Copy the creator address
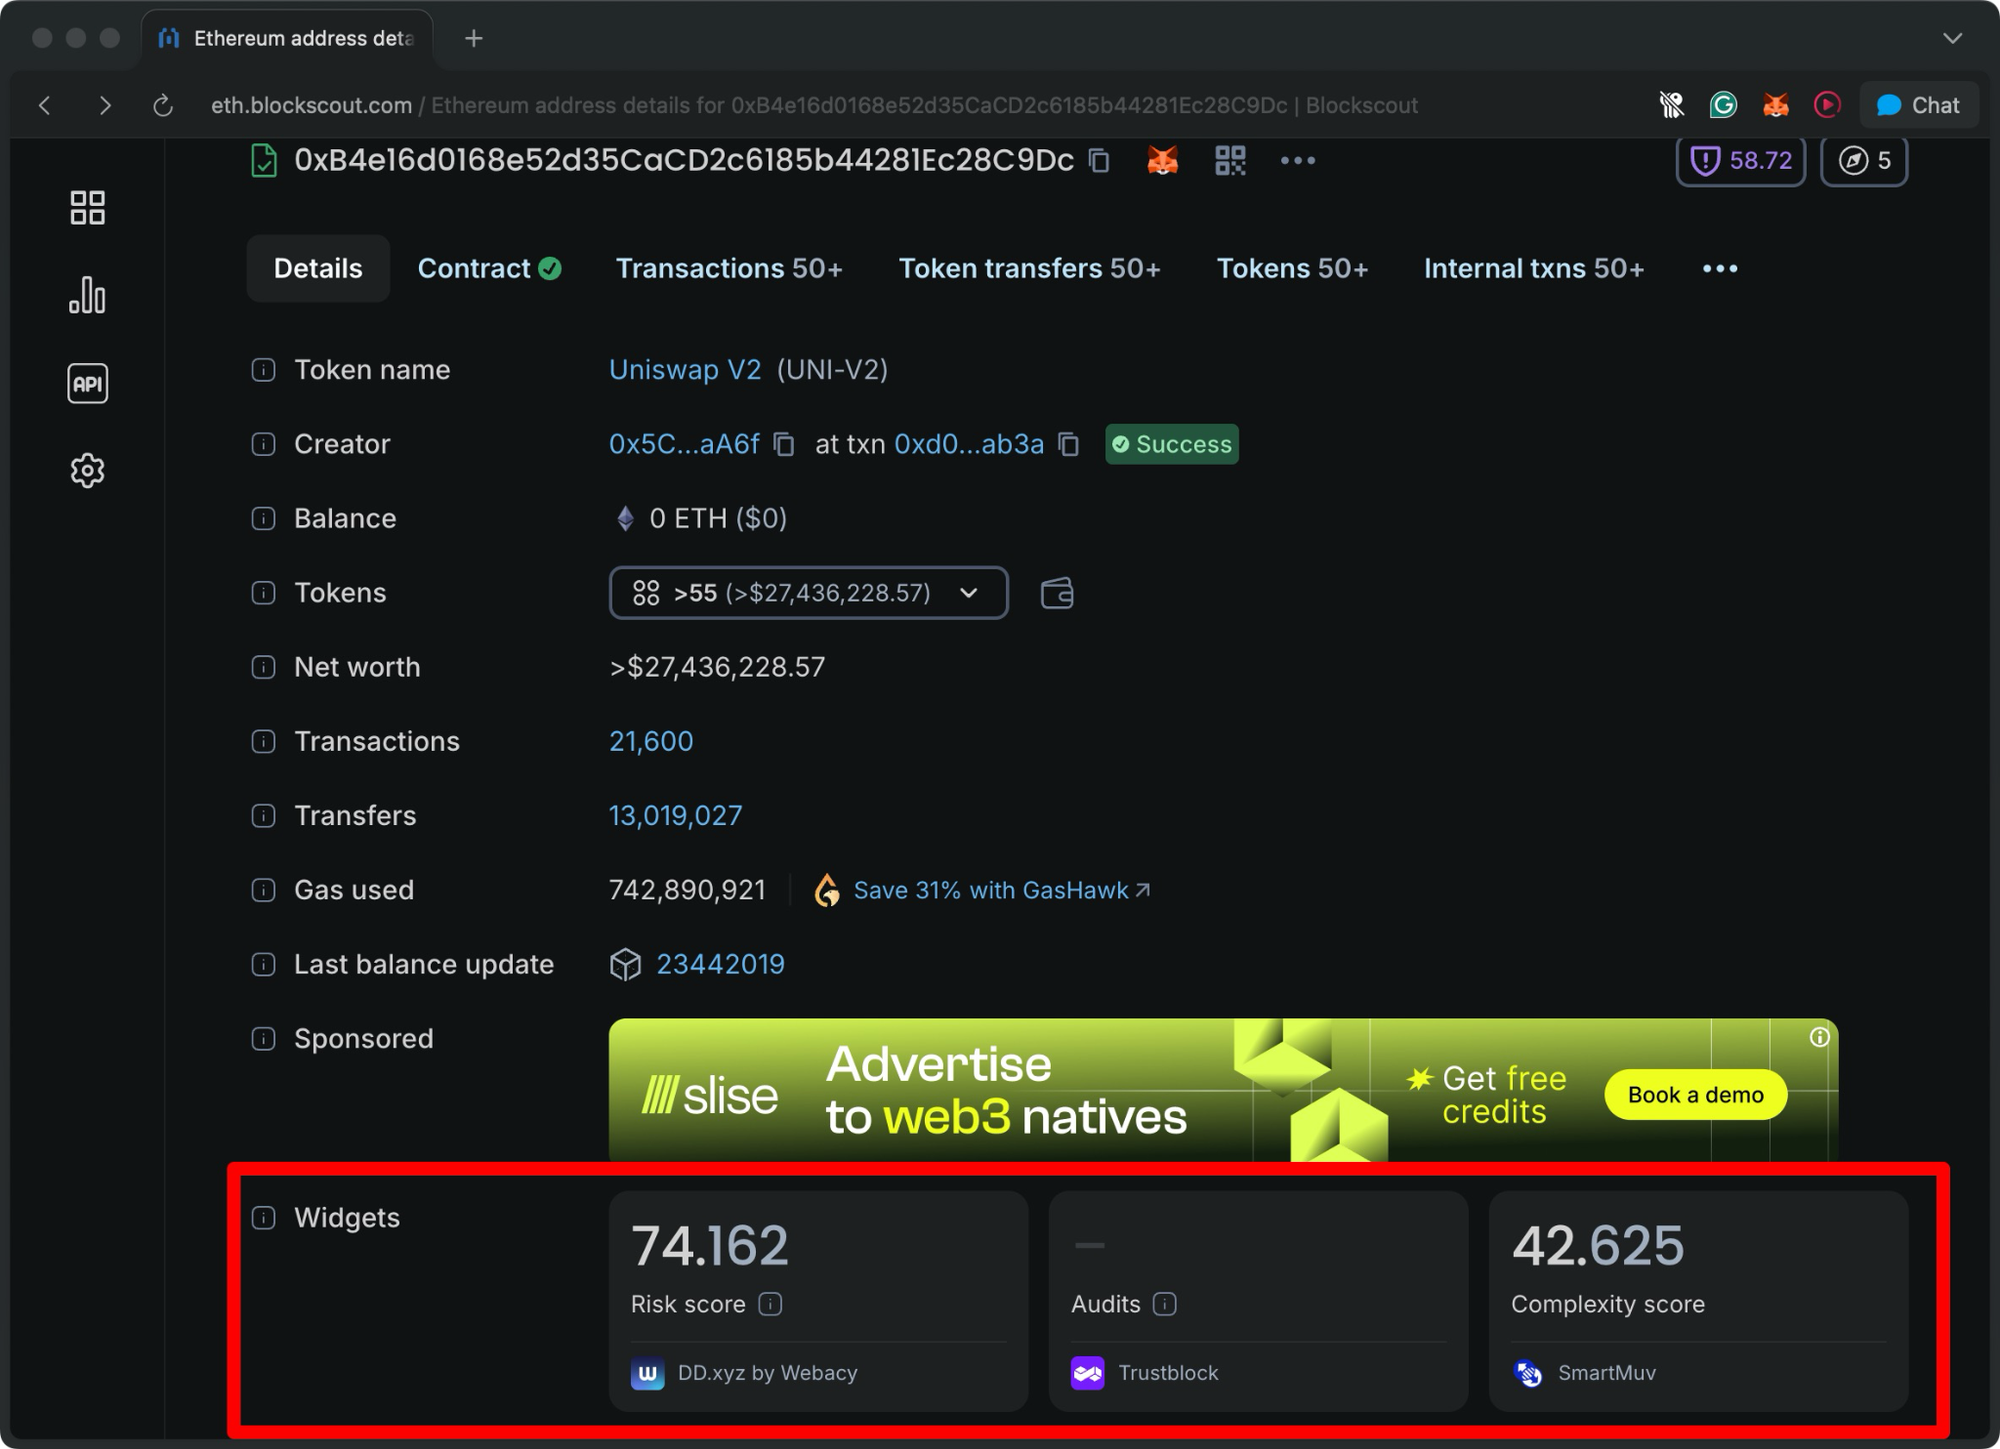The image size is (2000, 1449). click(784, 444)
